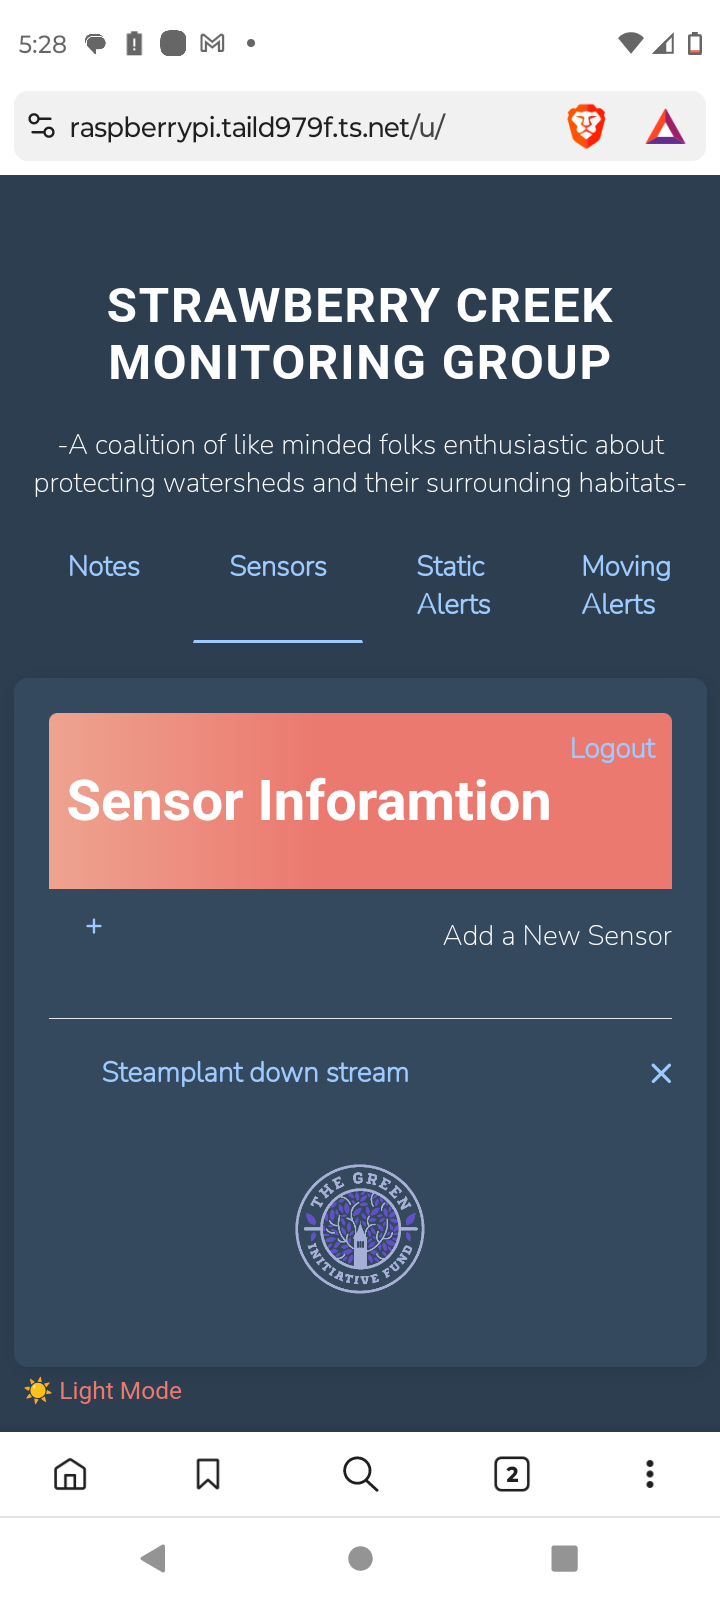Open the tab switcher showing 2 tabs
This screenshot has width=720, height=1600.
tap(511, 1474)
